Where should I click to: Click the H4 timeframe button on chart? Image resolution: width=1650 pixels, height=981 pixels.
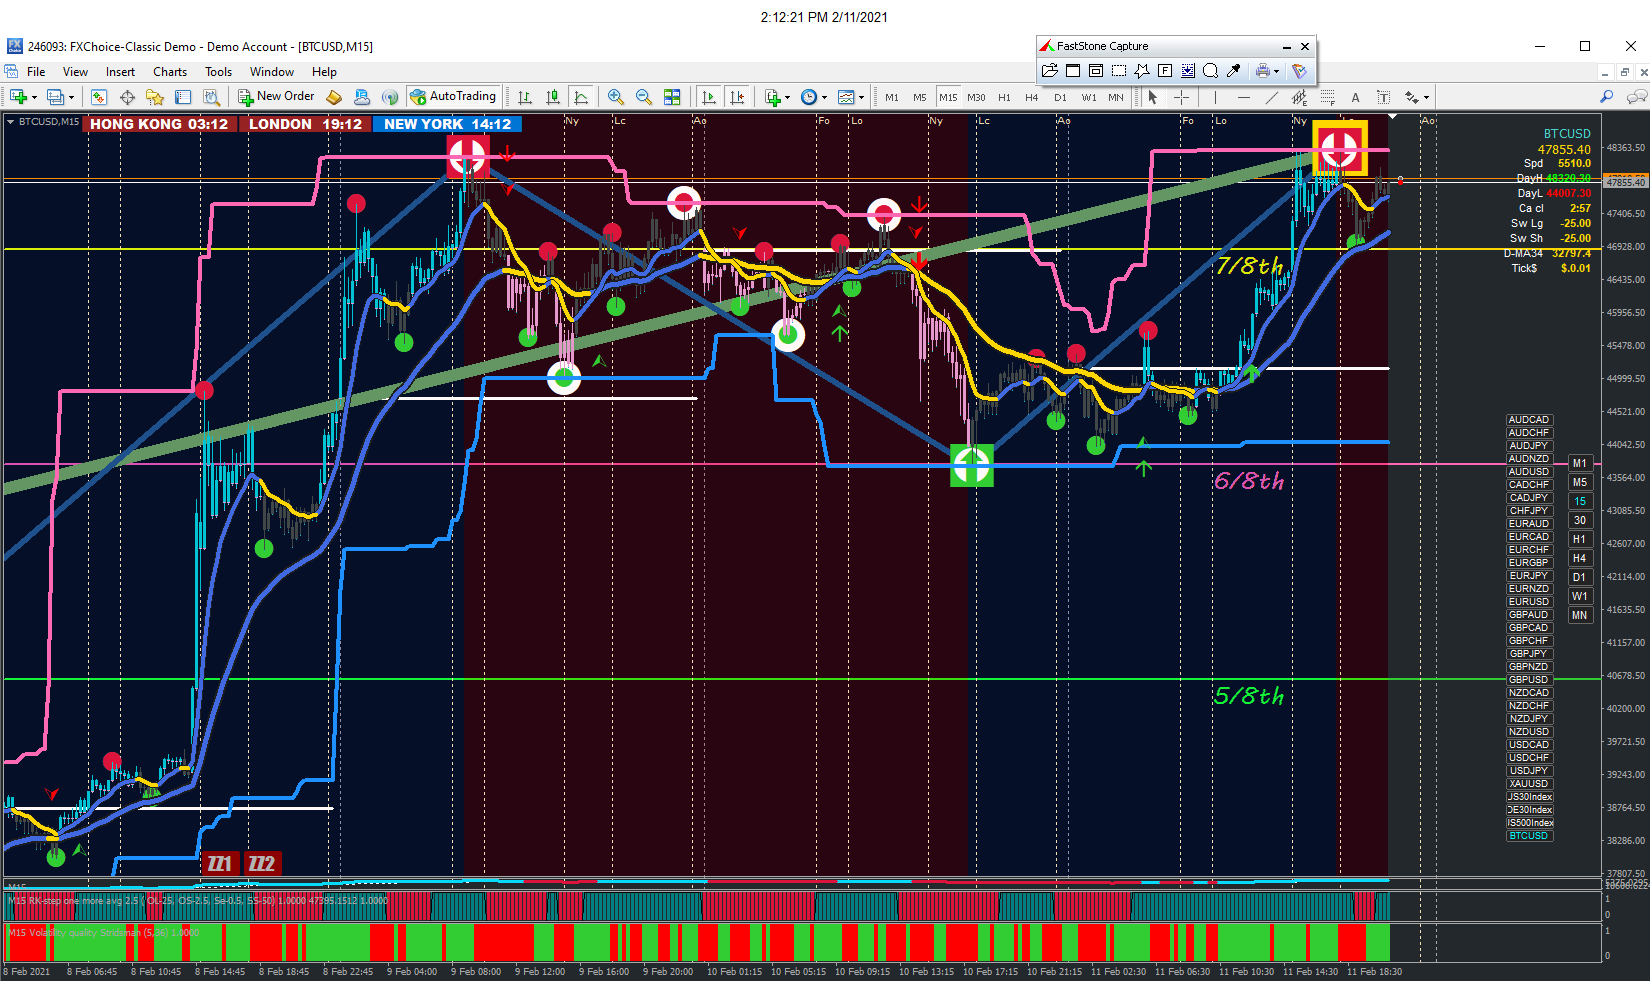click(1580, 558)
